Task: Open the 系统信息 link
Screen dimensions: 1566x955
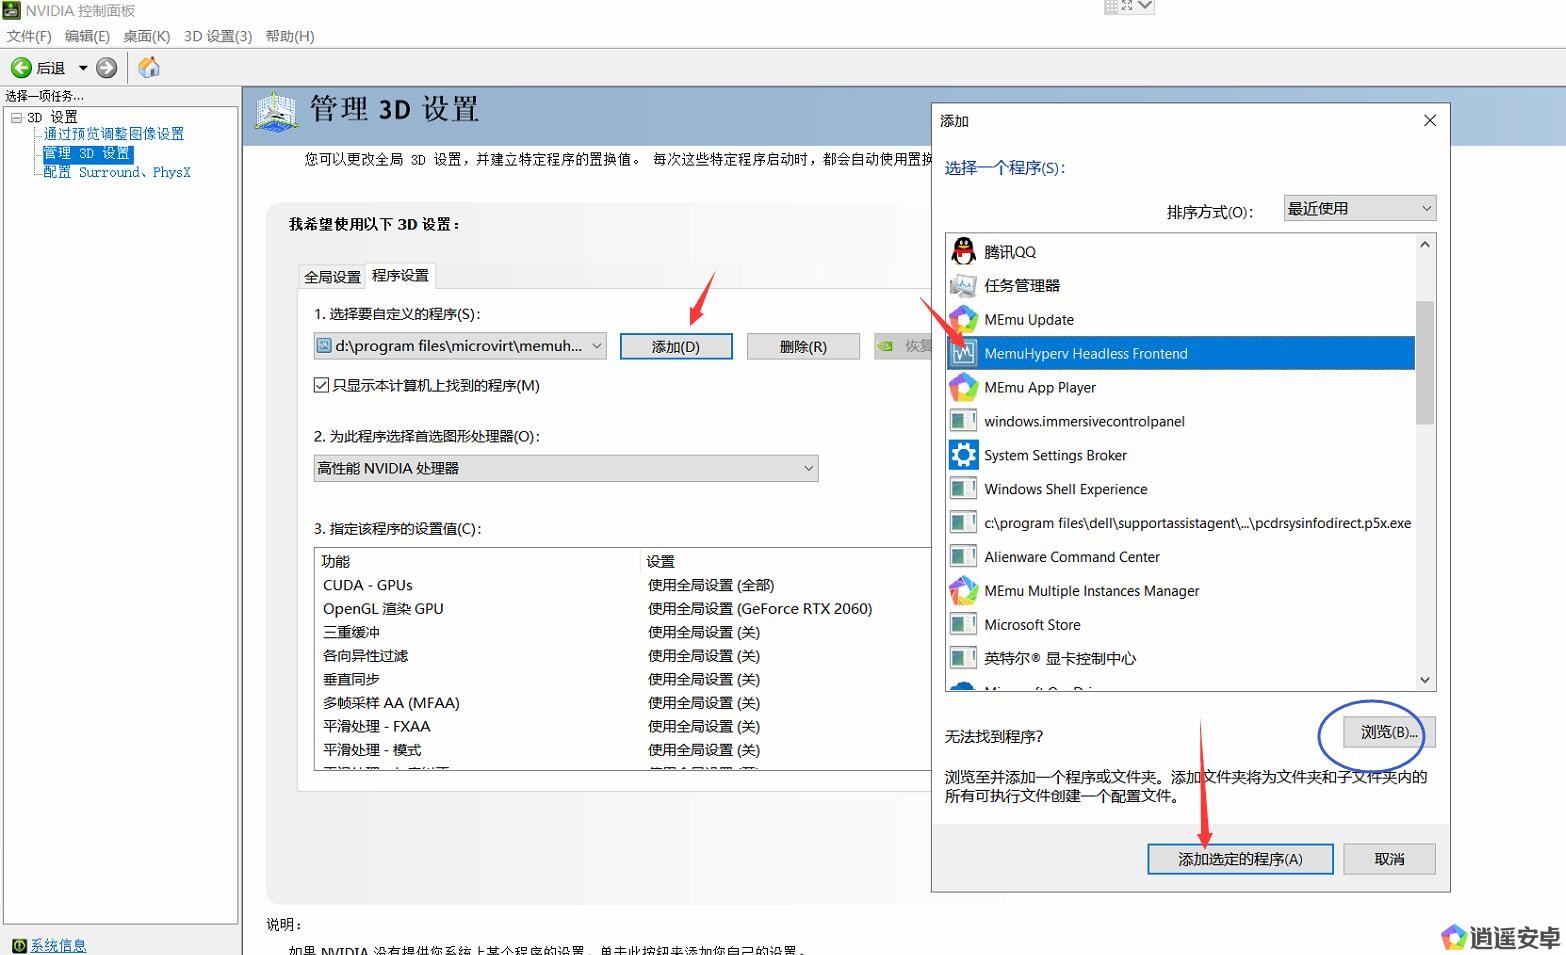Action: [x=58, y=945]
